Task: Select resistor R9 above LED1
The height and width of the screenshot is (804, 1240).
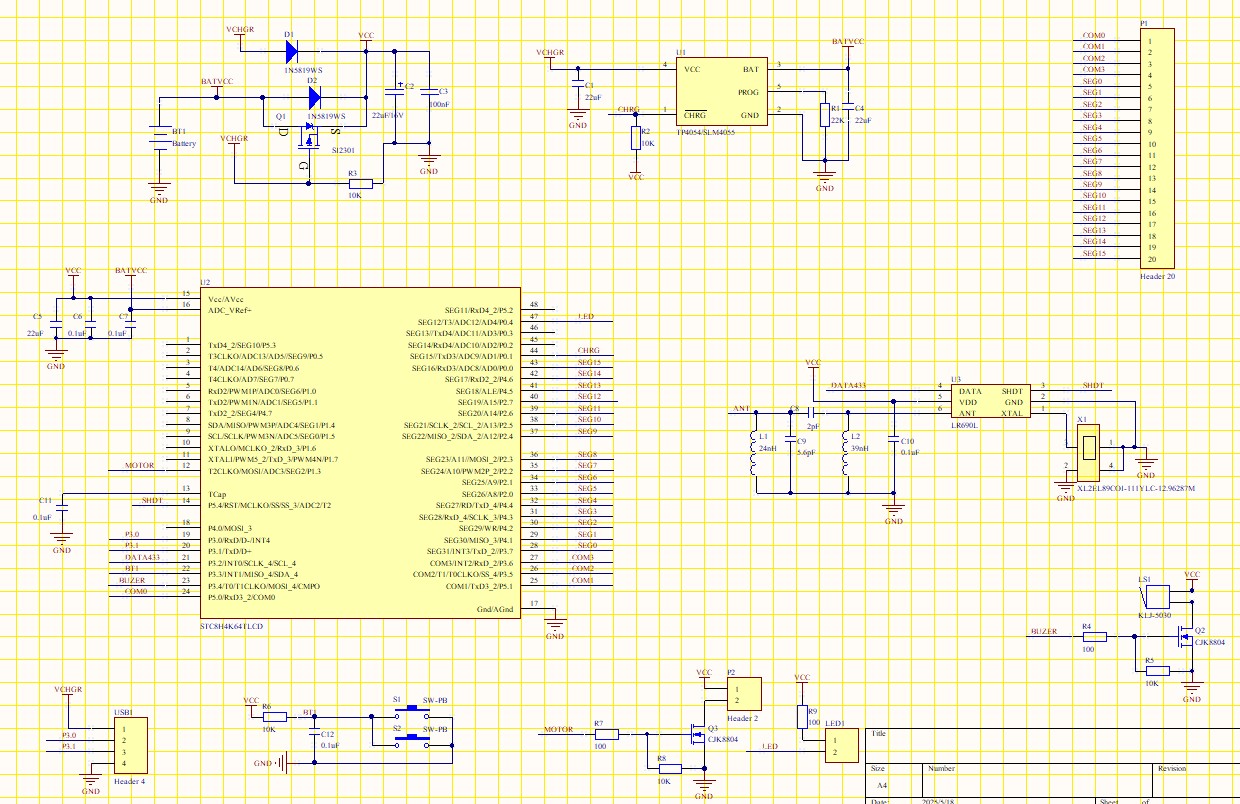Action: tap(801, 716)
